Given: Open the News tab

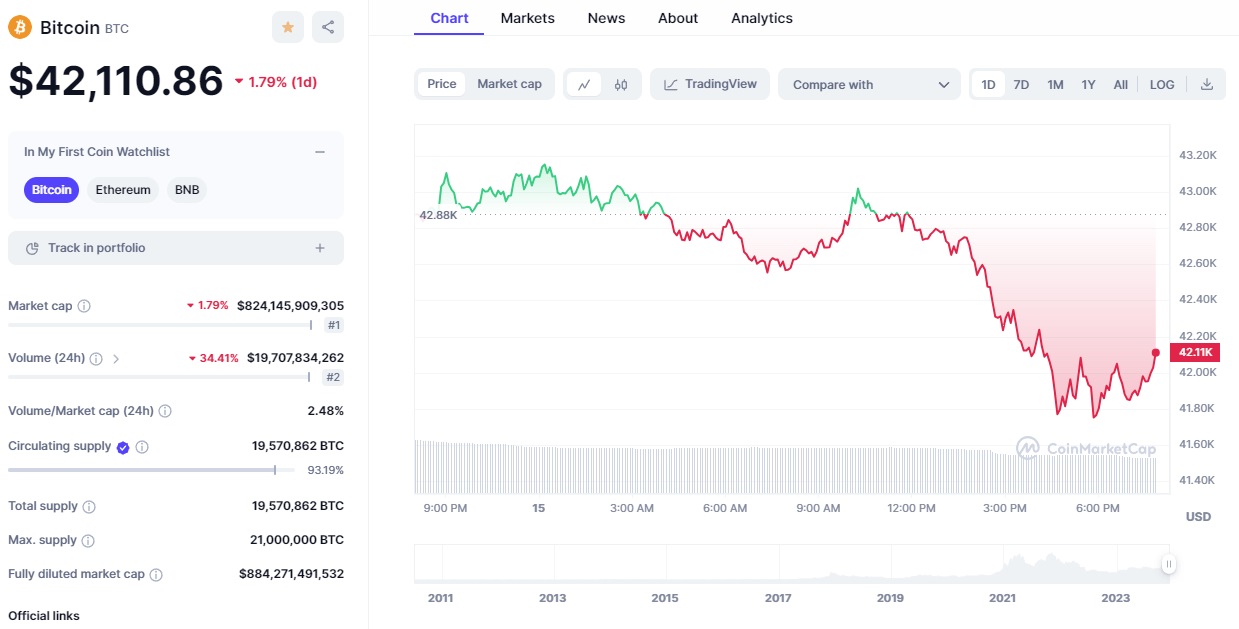Looking at the screenshot, I should (x=606, y=18).
